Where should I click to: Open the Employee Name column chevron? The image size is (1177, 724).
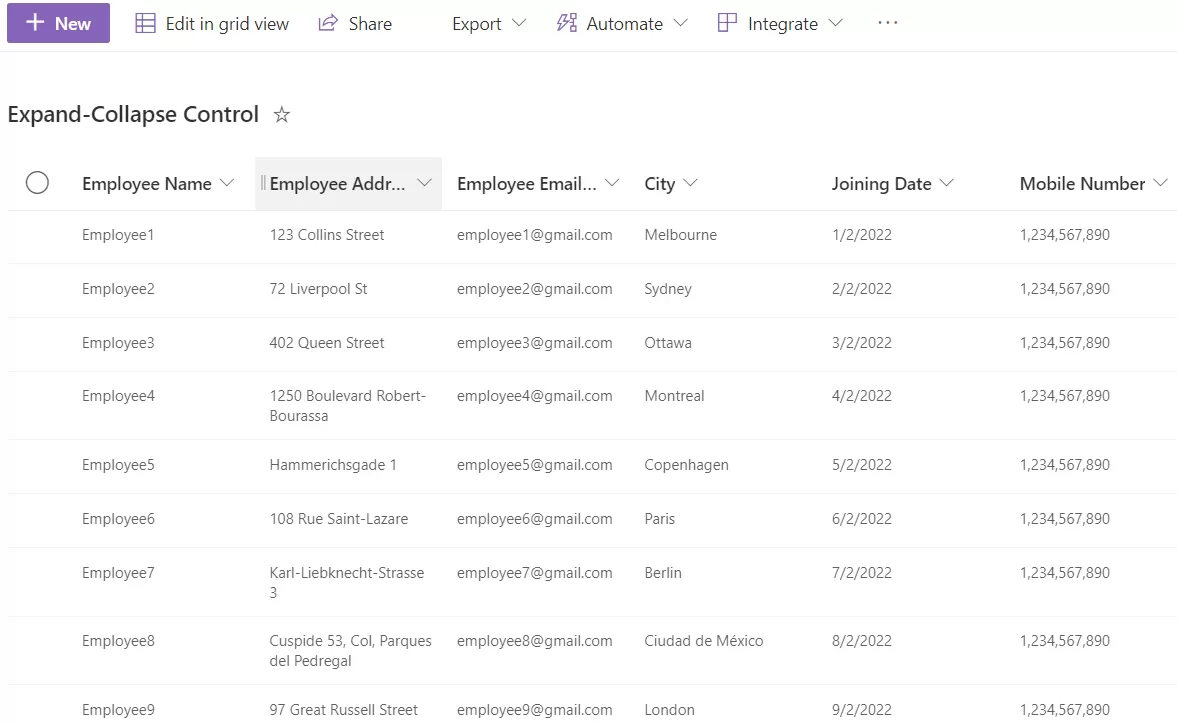[x=227, y=183]
